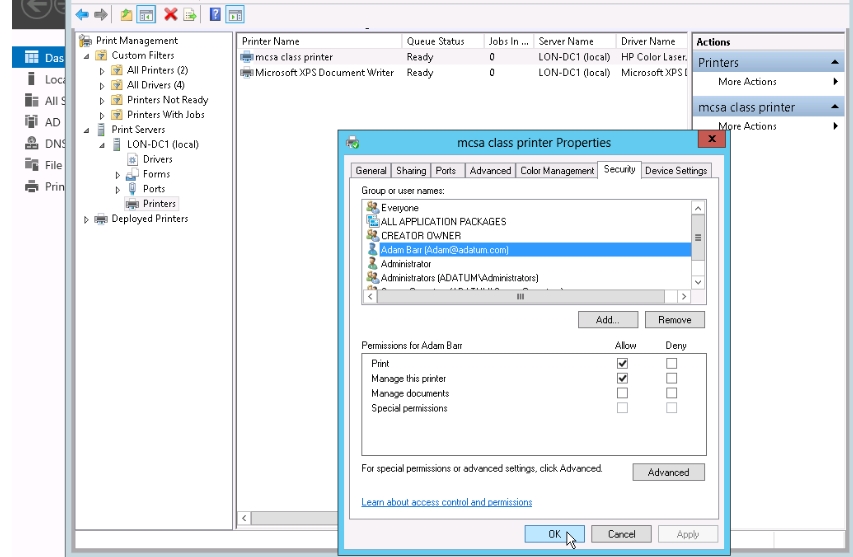The width and height of the screenshot is (853, 557).
Task: Select Printers Not Ready filter
Action: [168, 100]
